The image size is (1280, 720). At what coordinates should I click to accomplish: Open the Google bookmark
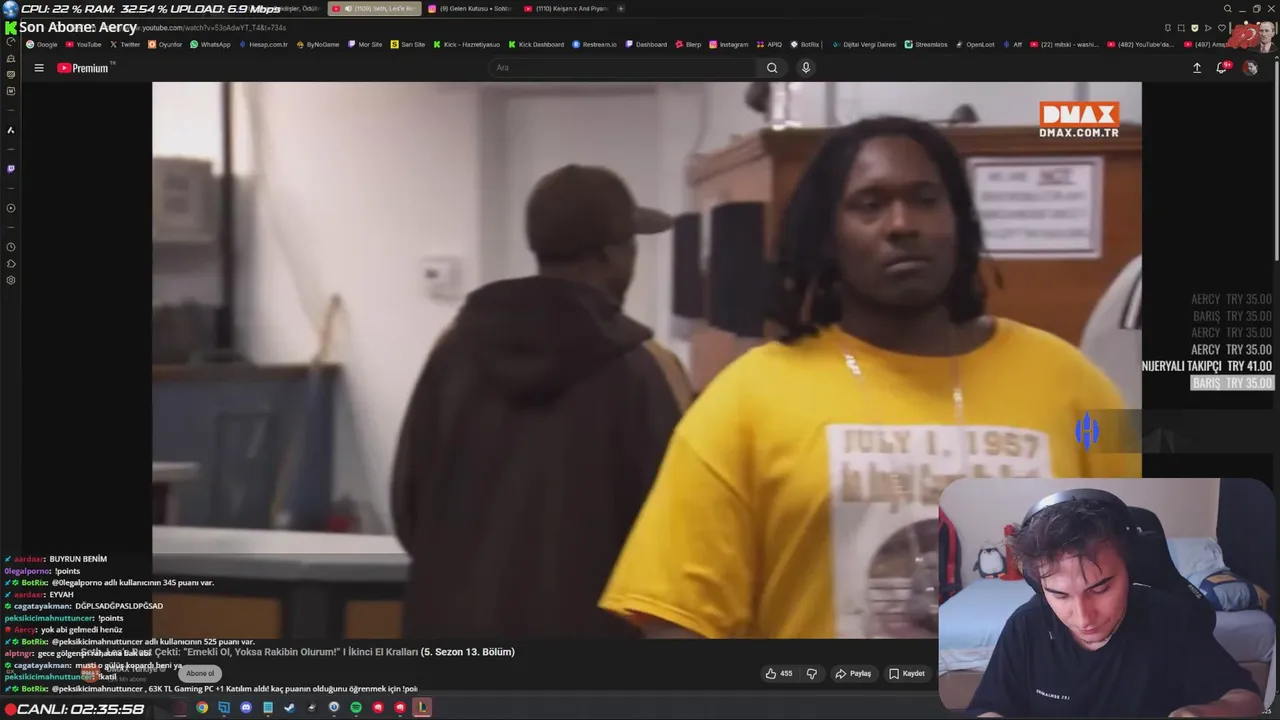(x=42, y=44)
